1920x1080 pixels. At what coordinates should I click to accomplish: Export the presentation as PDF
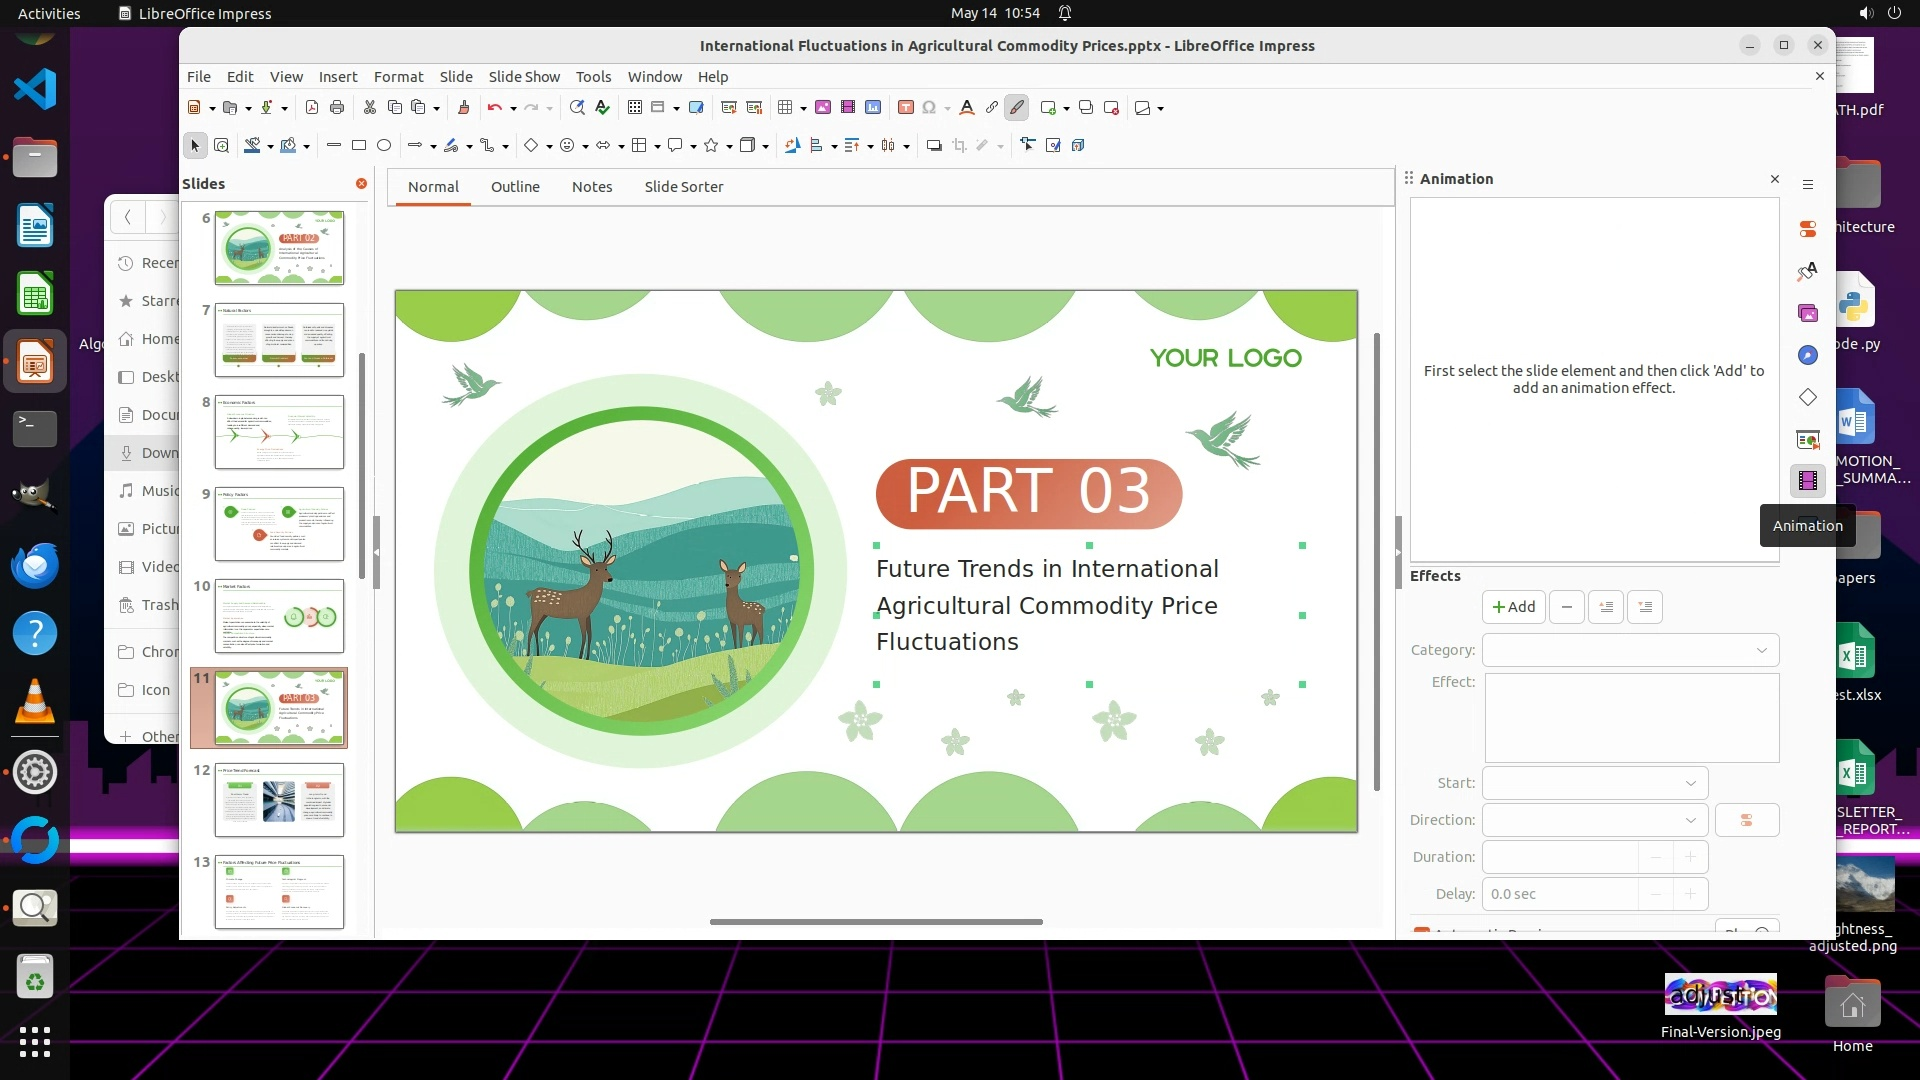(312, 108)
